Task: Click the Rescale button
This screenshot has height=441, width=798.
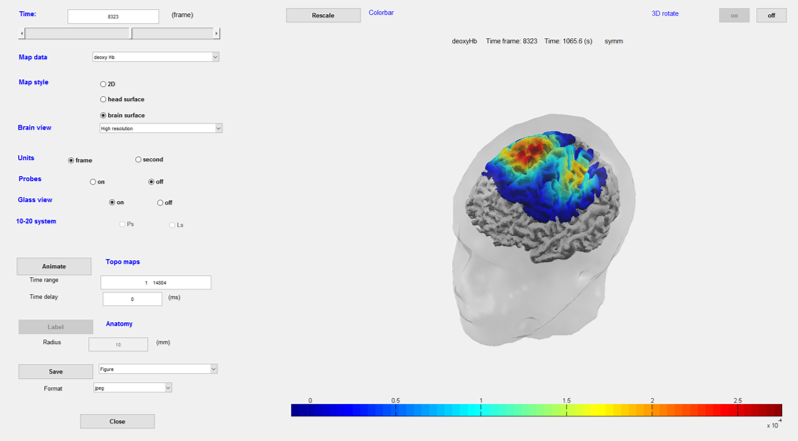Action: [x=323, y=15]
